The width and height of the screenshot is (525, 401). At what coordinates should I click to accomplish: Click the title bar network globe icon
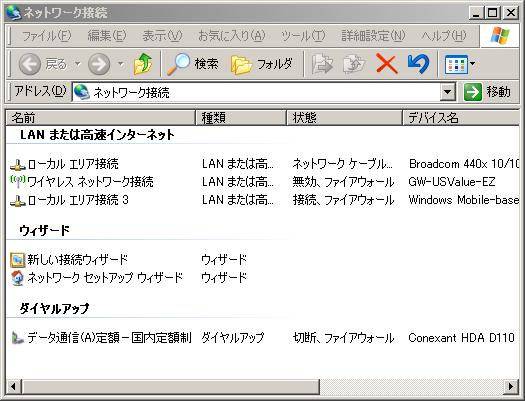13,12
